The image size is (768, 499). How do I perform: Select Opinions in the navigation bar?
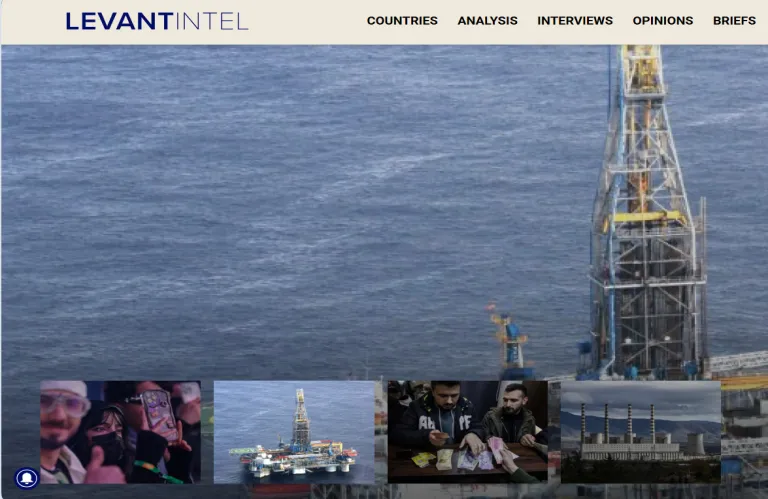662,21
